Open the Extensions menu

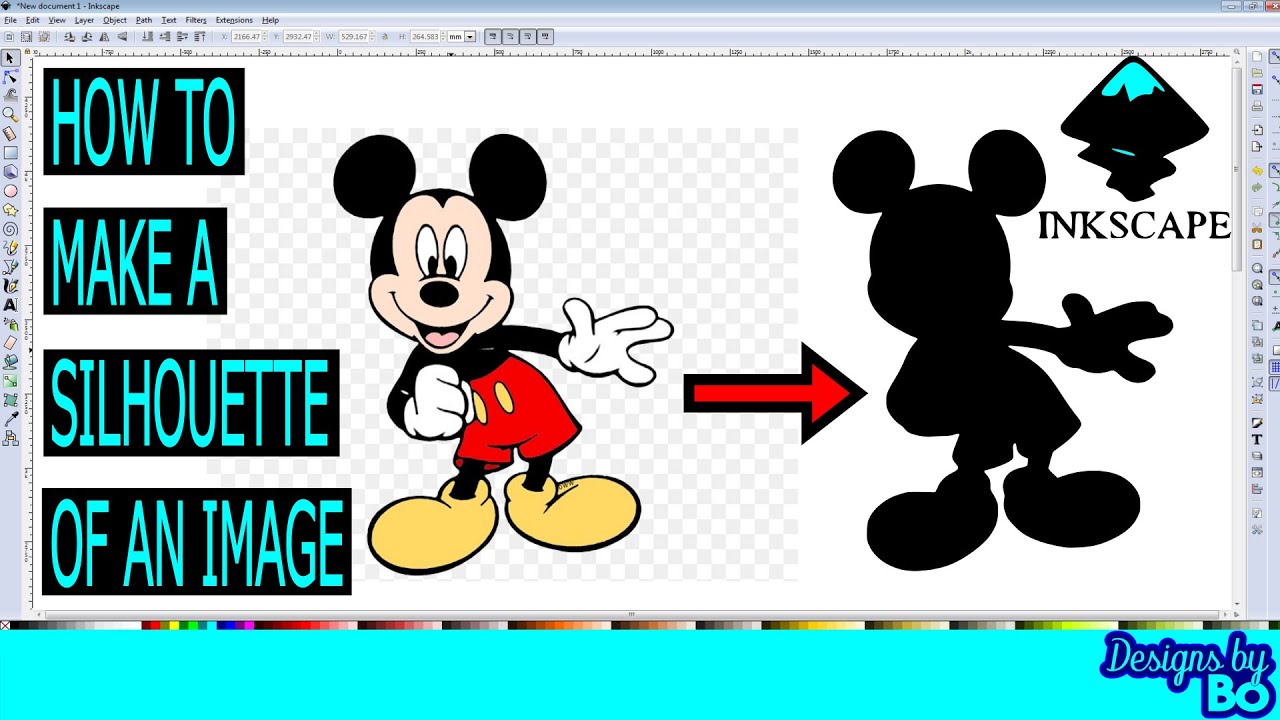(x=234, y=20)
